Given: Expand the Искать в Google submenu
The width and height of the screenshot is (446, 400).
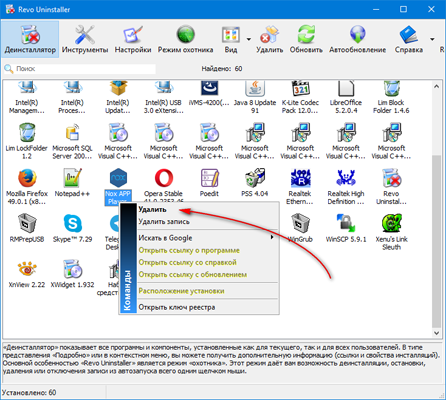Looking at the screenshot, I should click(208, 238).
